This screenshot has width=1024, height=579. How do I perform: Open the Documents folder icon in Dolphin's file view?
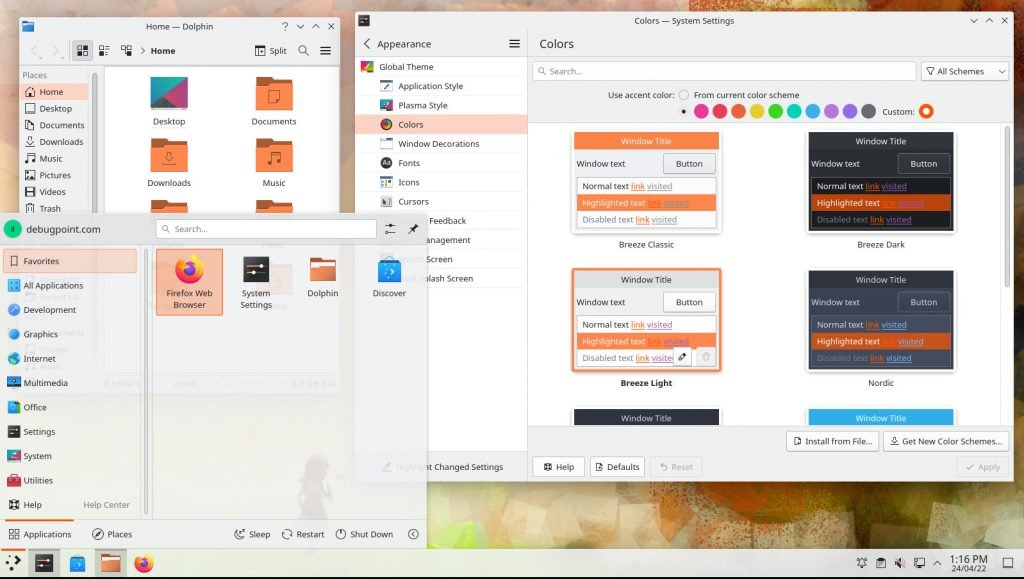pyautogui.click(x=274, y=93)
